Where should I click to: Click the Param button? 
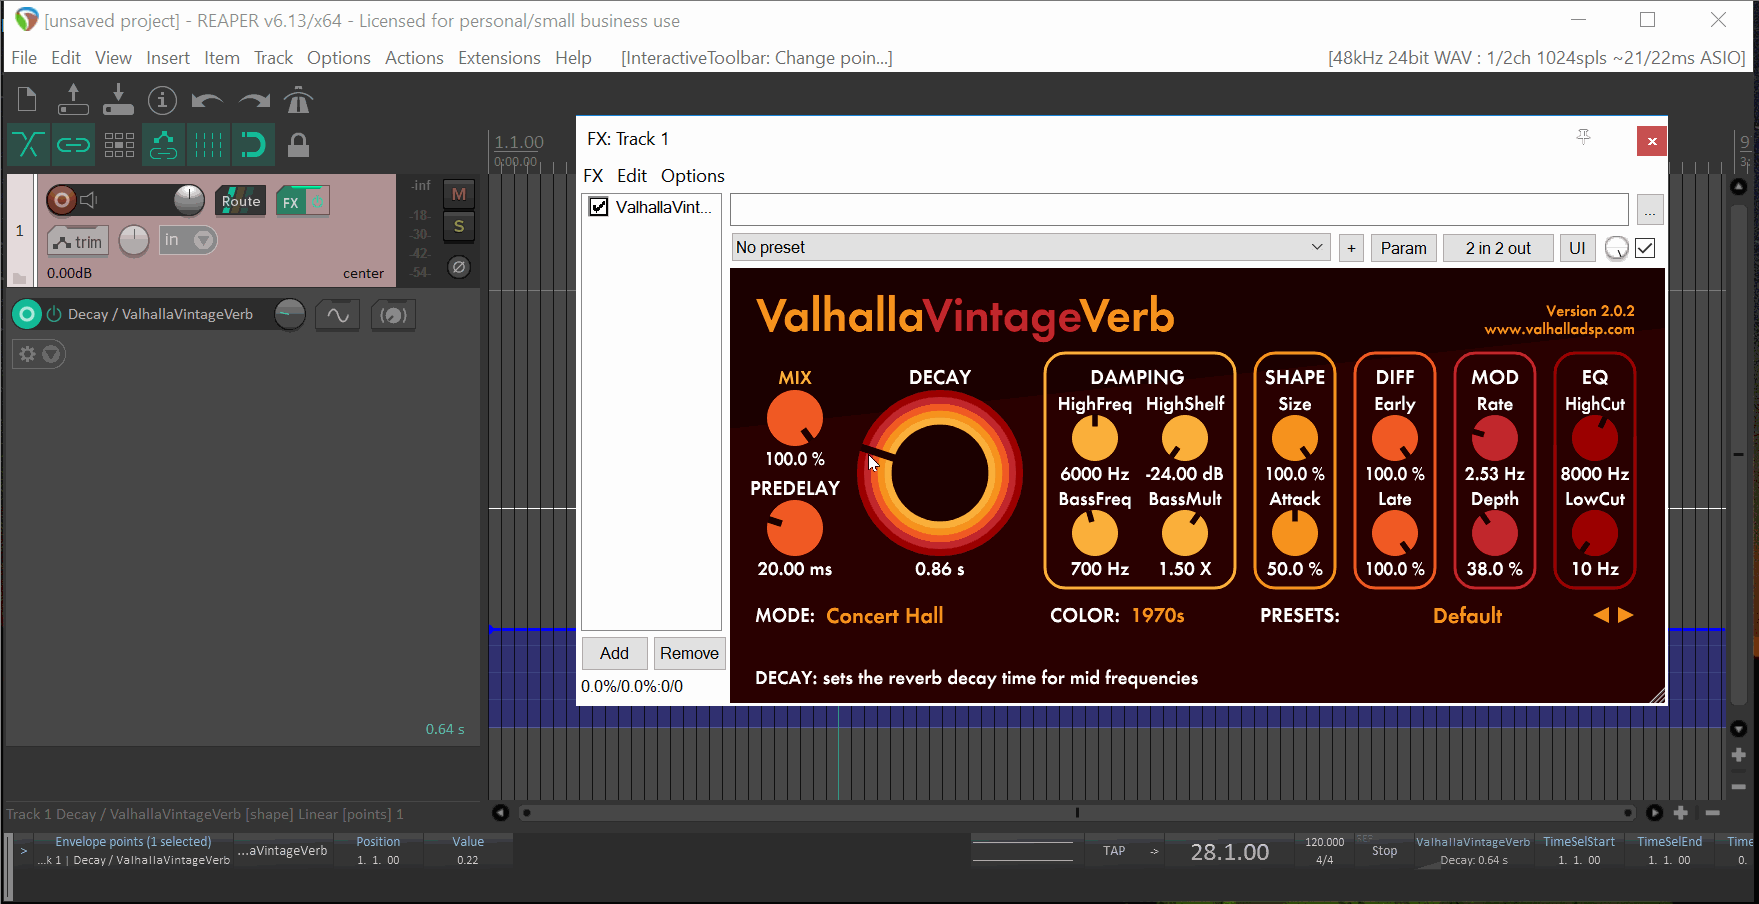1404,248
